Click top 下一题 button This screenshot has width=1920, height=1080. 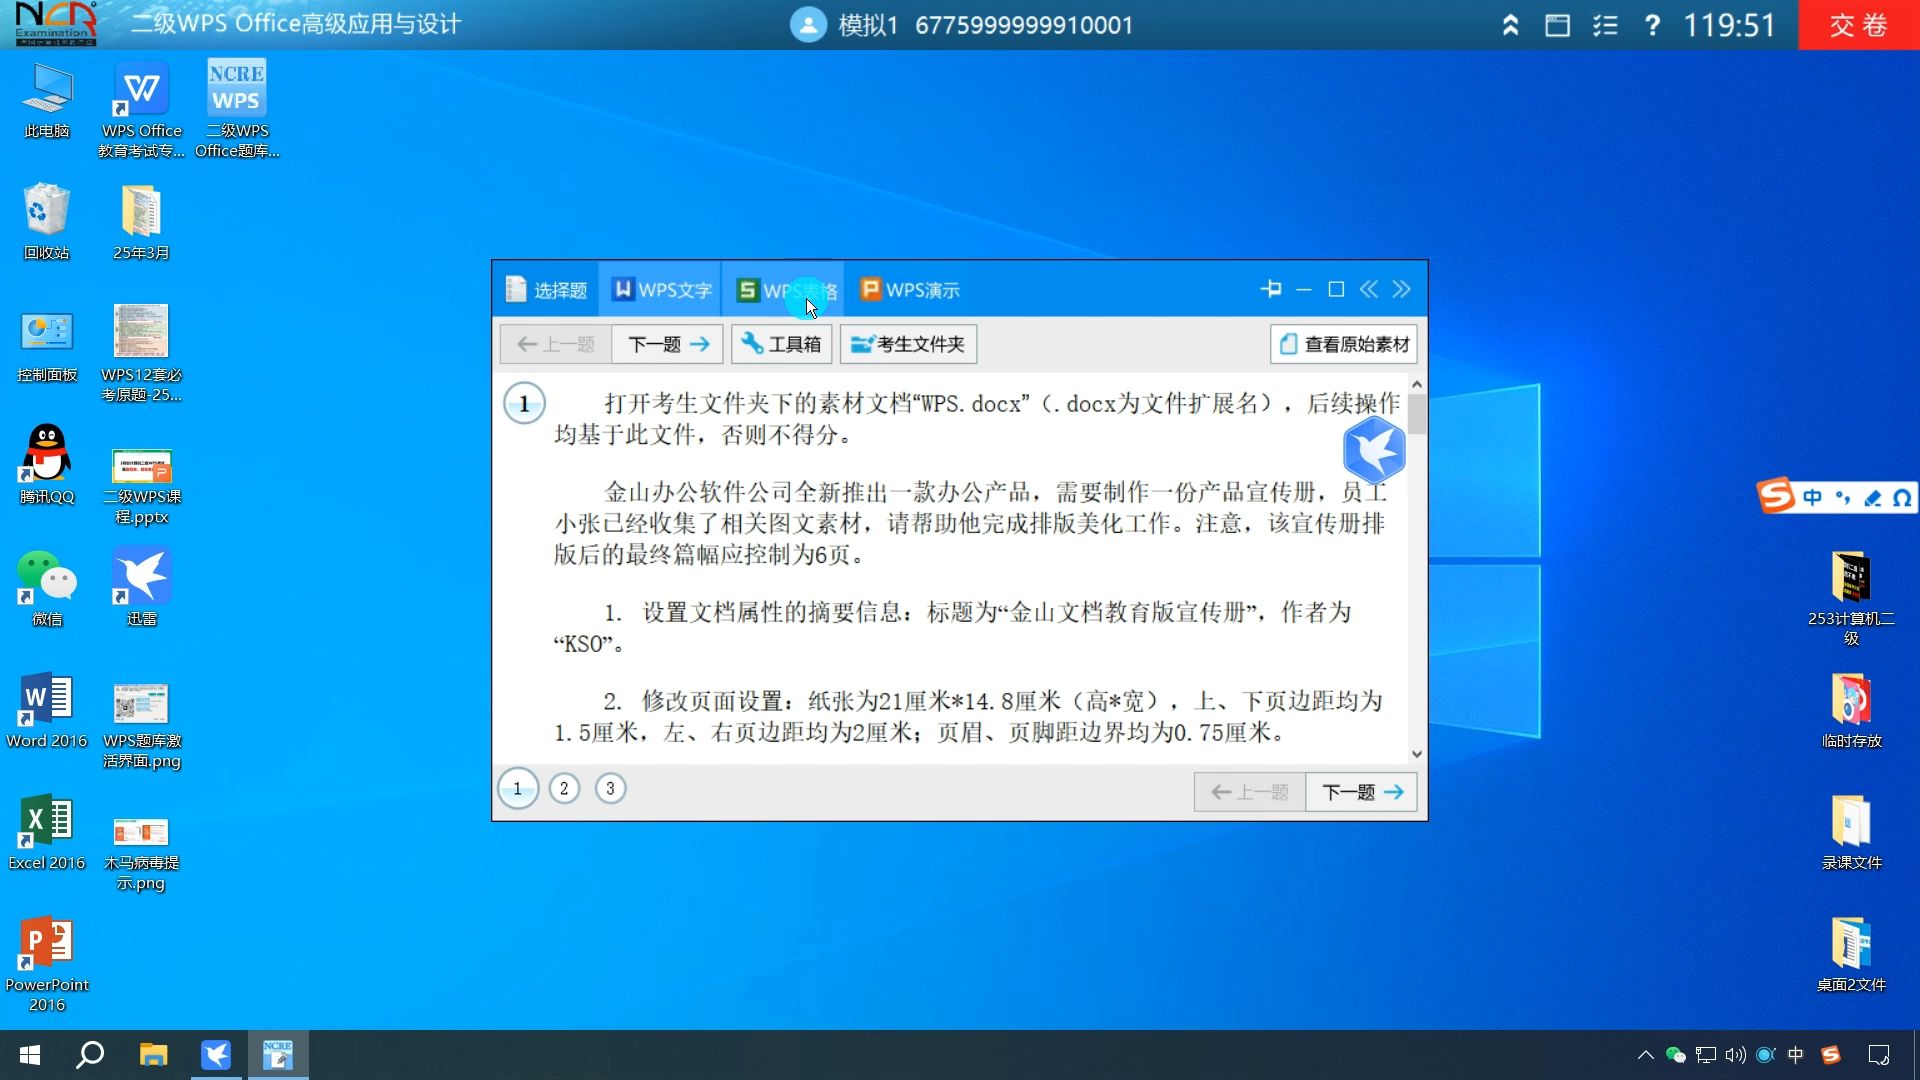[668, 344]
